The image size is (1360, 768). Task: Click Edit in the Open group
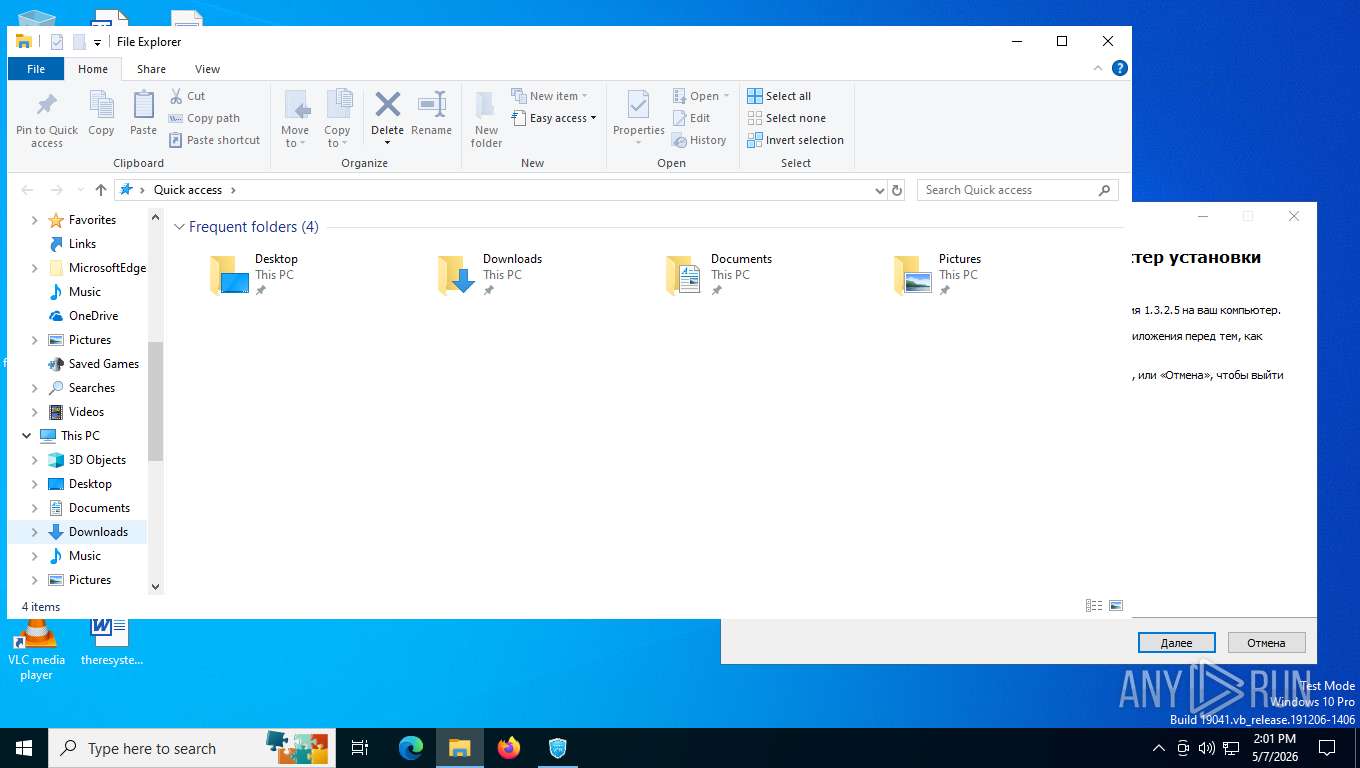click(691, 118)
